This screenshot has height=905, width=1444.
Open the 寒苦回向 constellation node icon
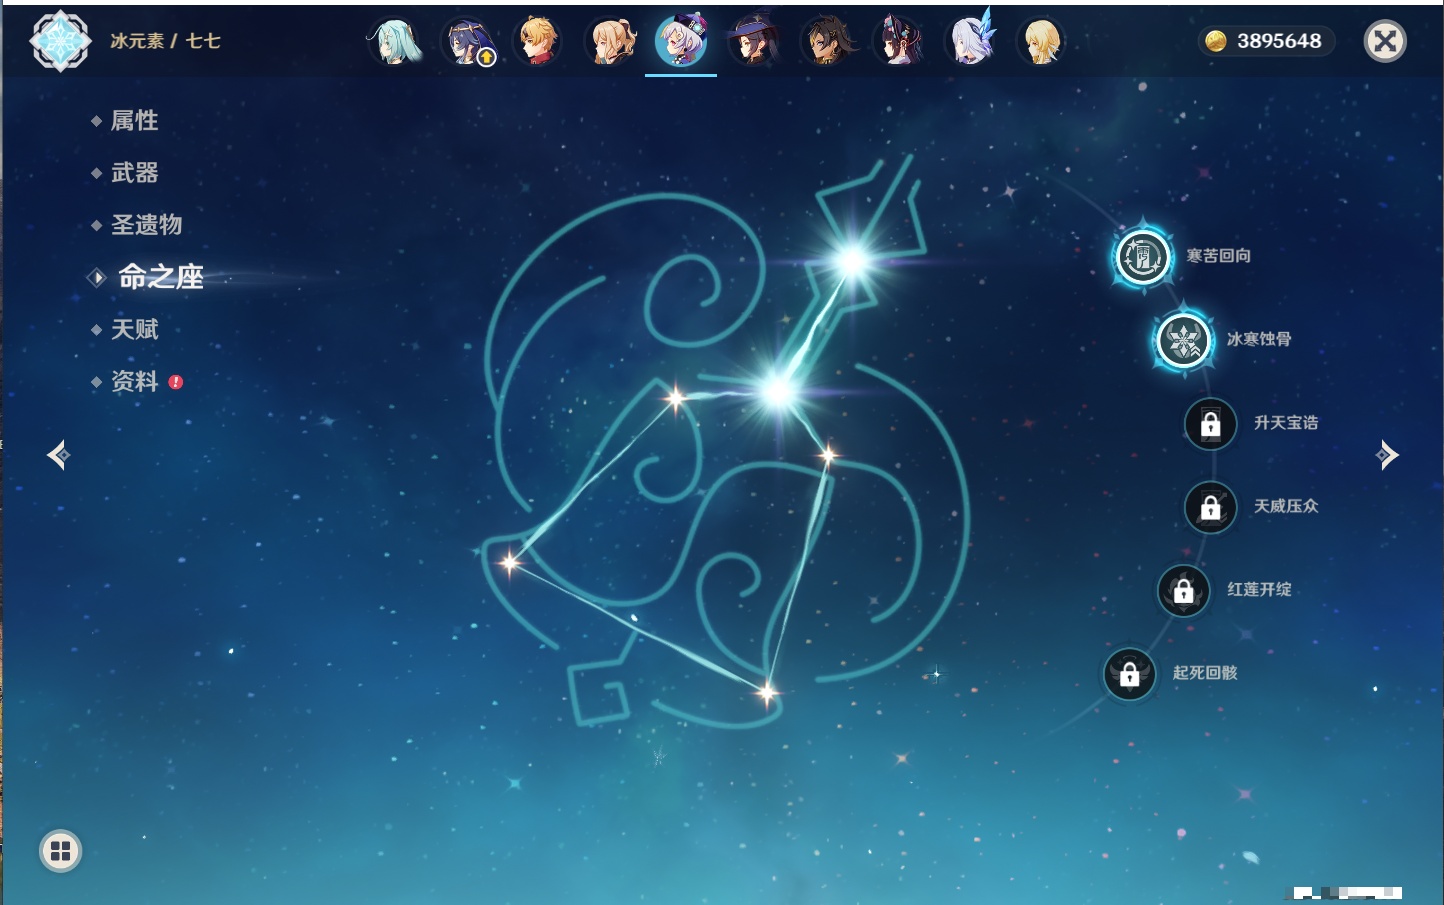(1142, 256)
